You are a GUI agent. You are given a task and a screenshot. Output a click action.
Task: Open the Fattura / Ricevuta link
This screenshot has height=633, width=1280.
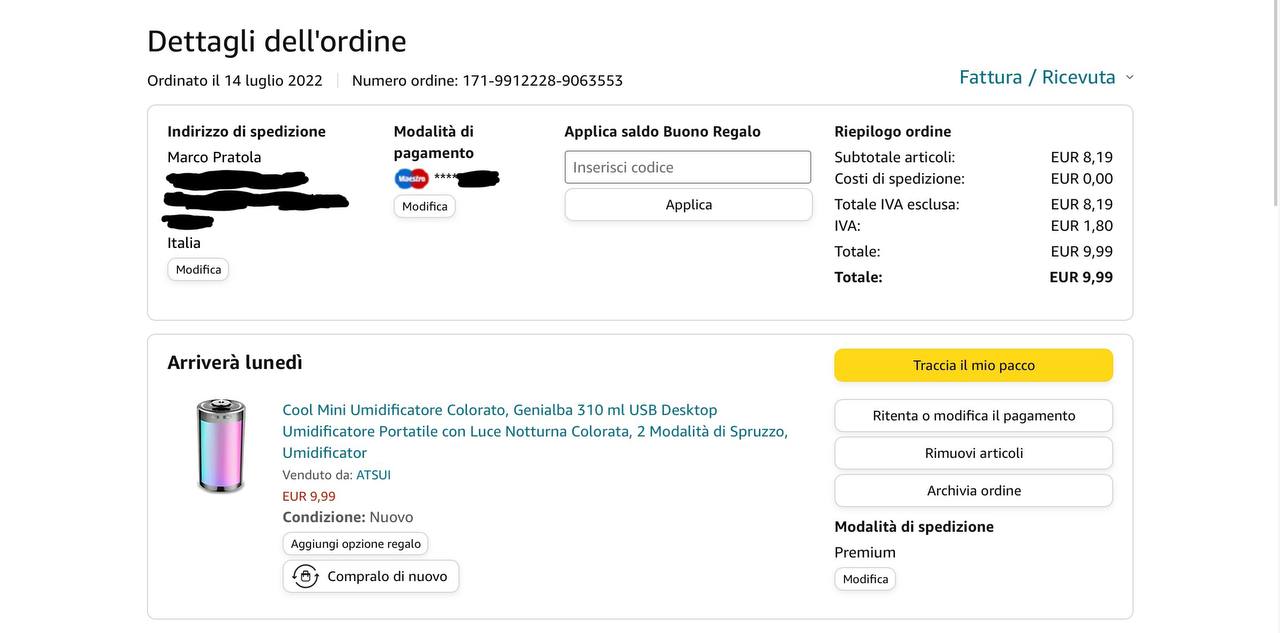click(x=1037, y=77)
